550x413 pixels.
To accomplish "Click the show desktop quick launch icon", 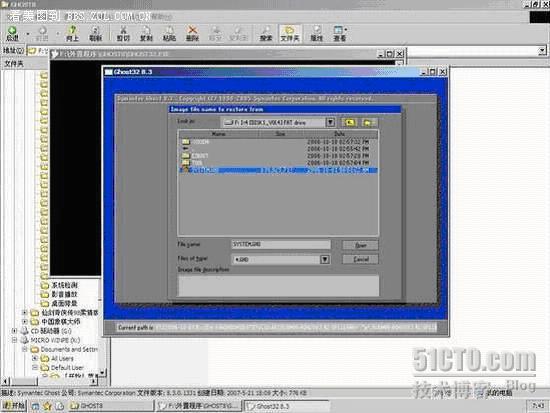I will [x=35, y=406].
